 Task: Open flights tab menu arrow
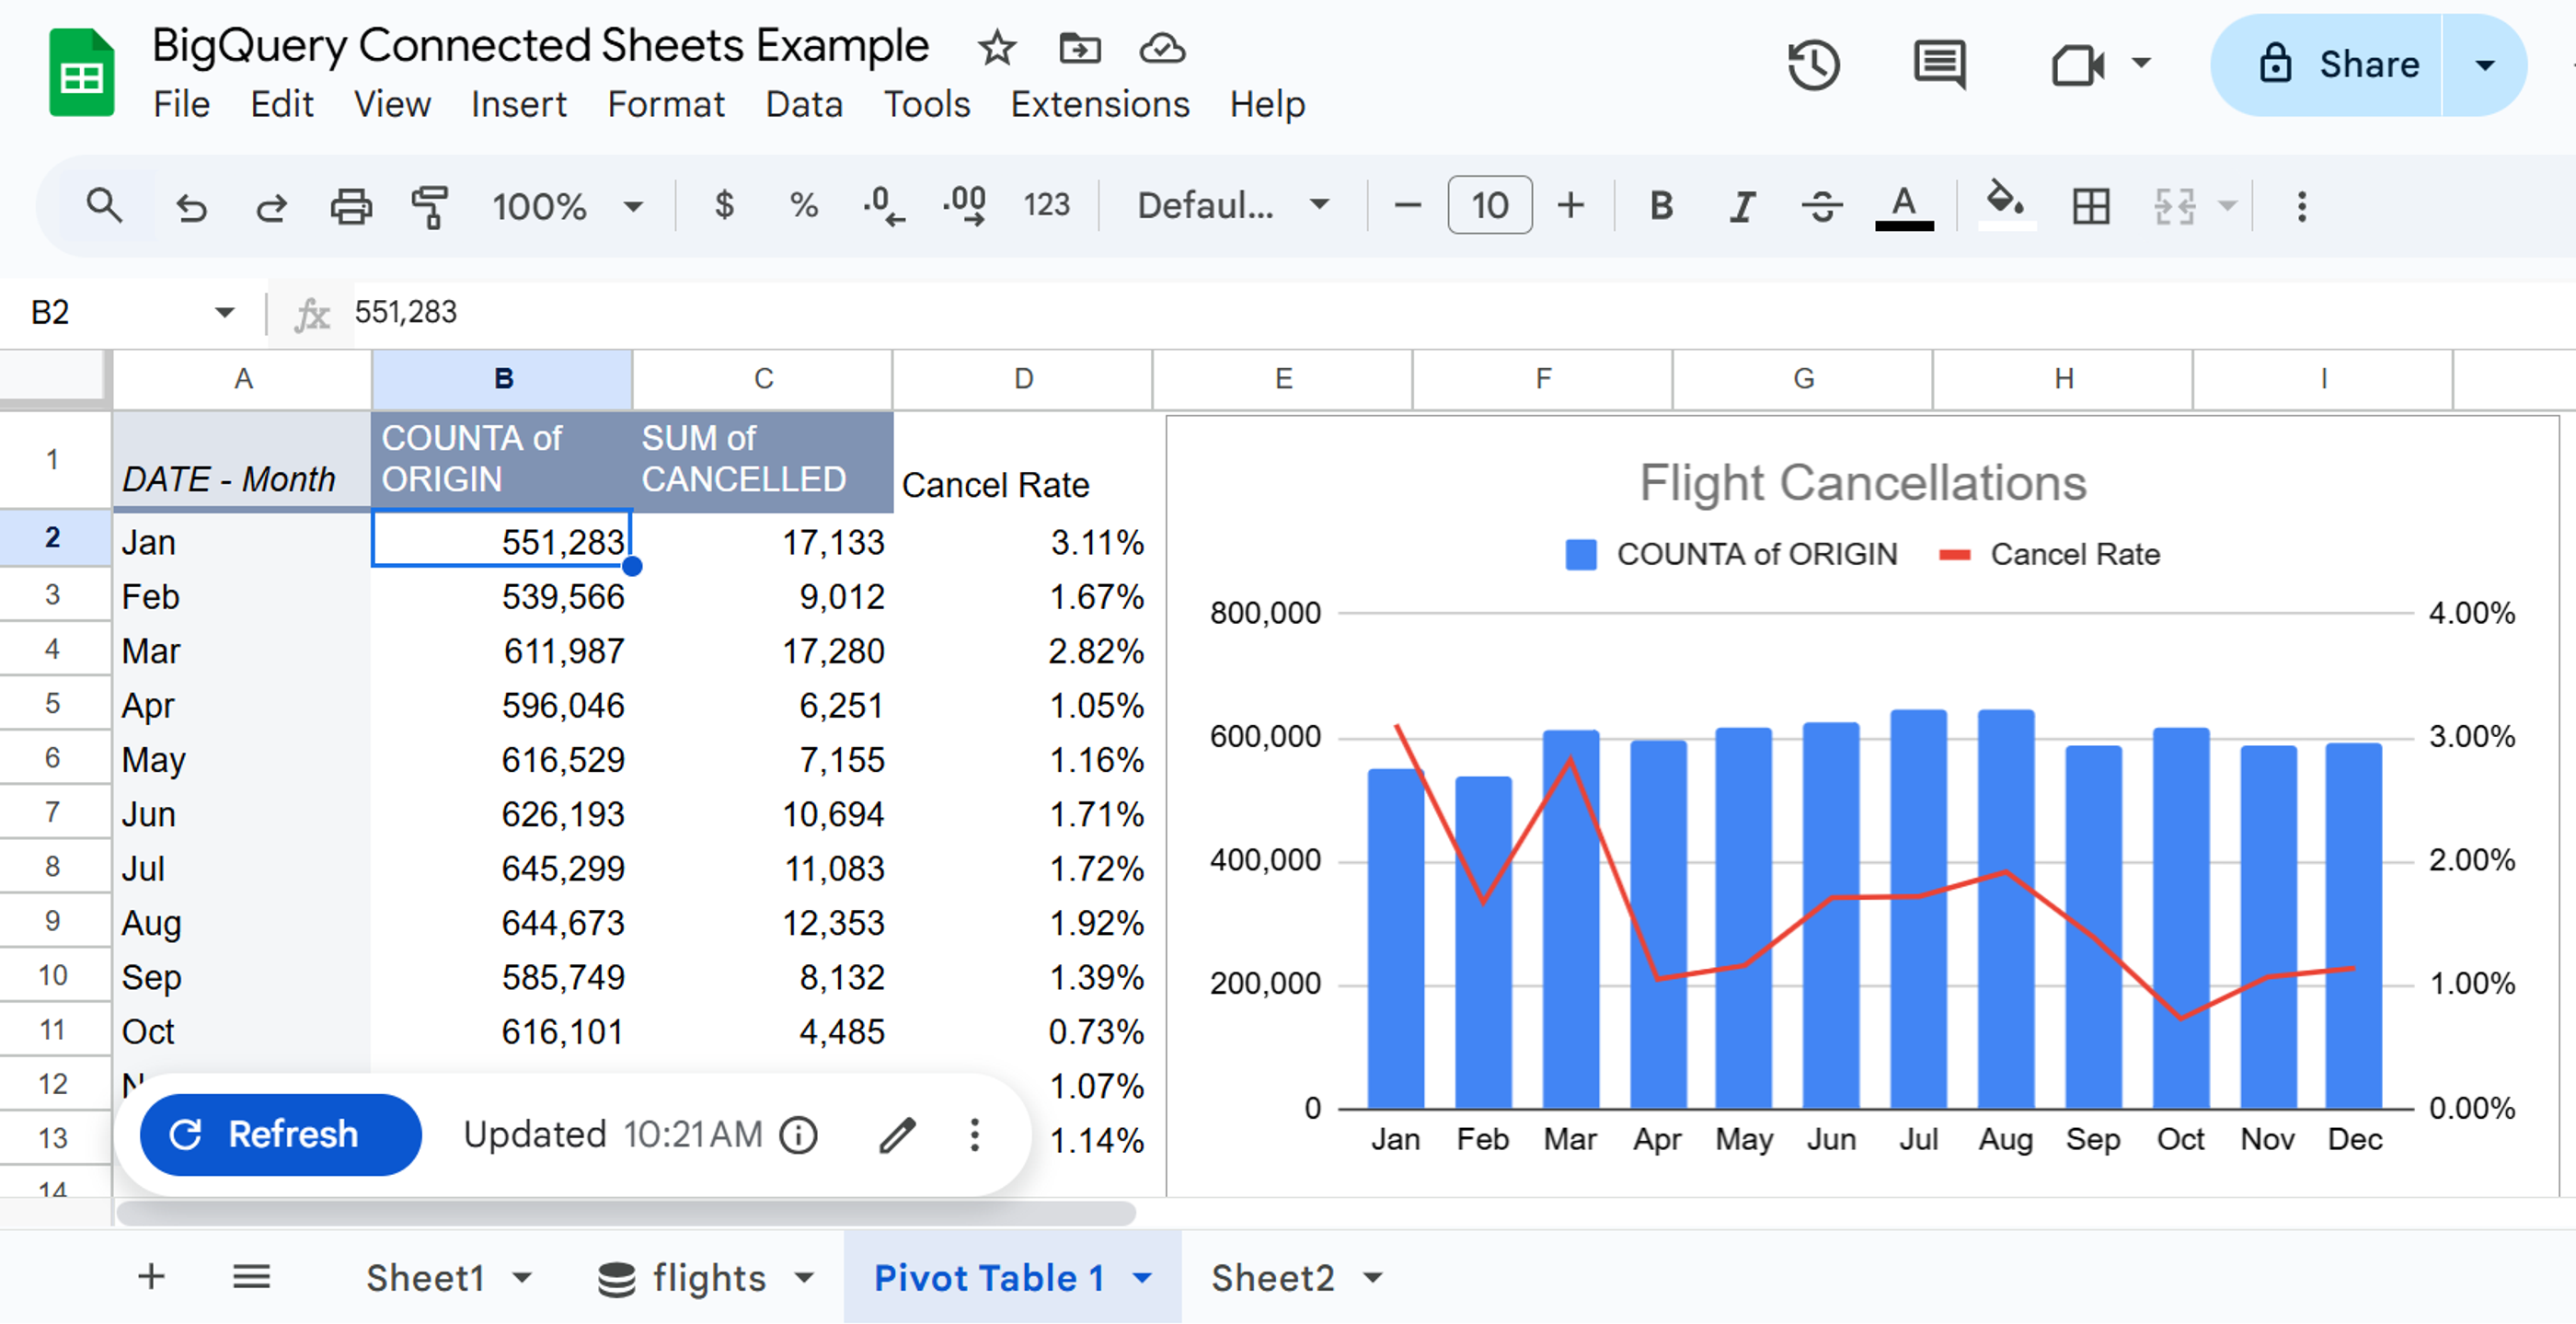[804, 1278]
